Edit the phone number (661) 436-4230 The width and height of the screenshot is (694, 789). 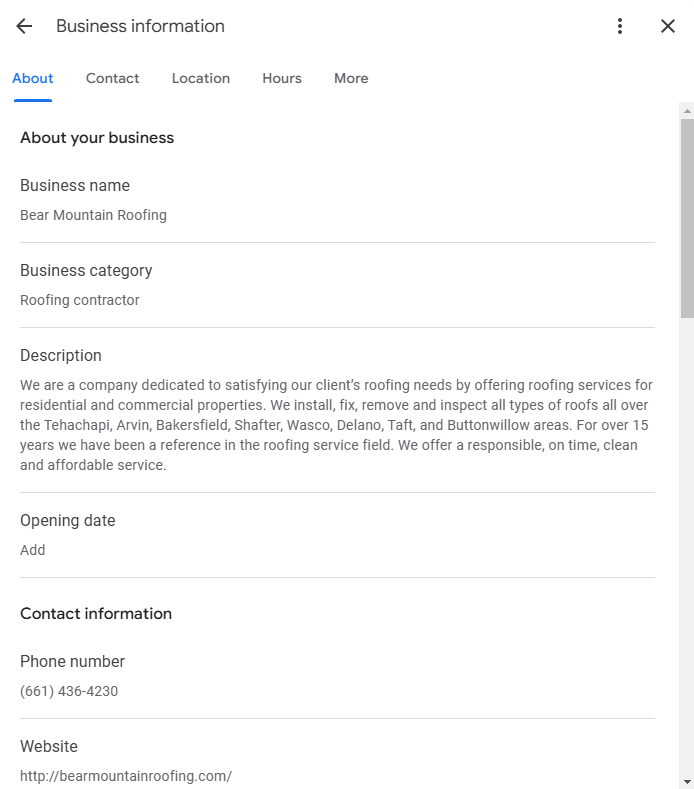pos(69,691)
